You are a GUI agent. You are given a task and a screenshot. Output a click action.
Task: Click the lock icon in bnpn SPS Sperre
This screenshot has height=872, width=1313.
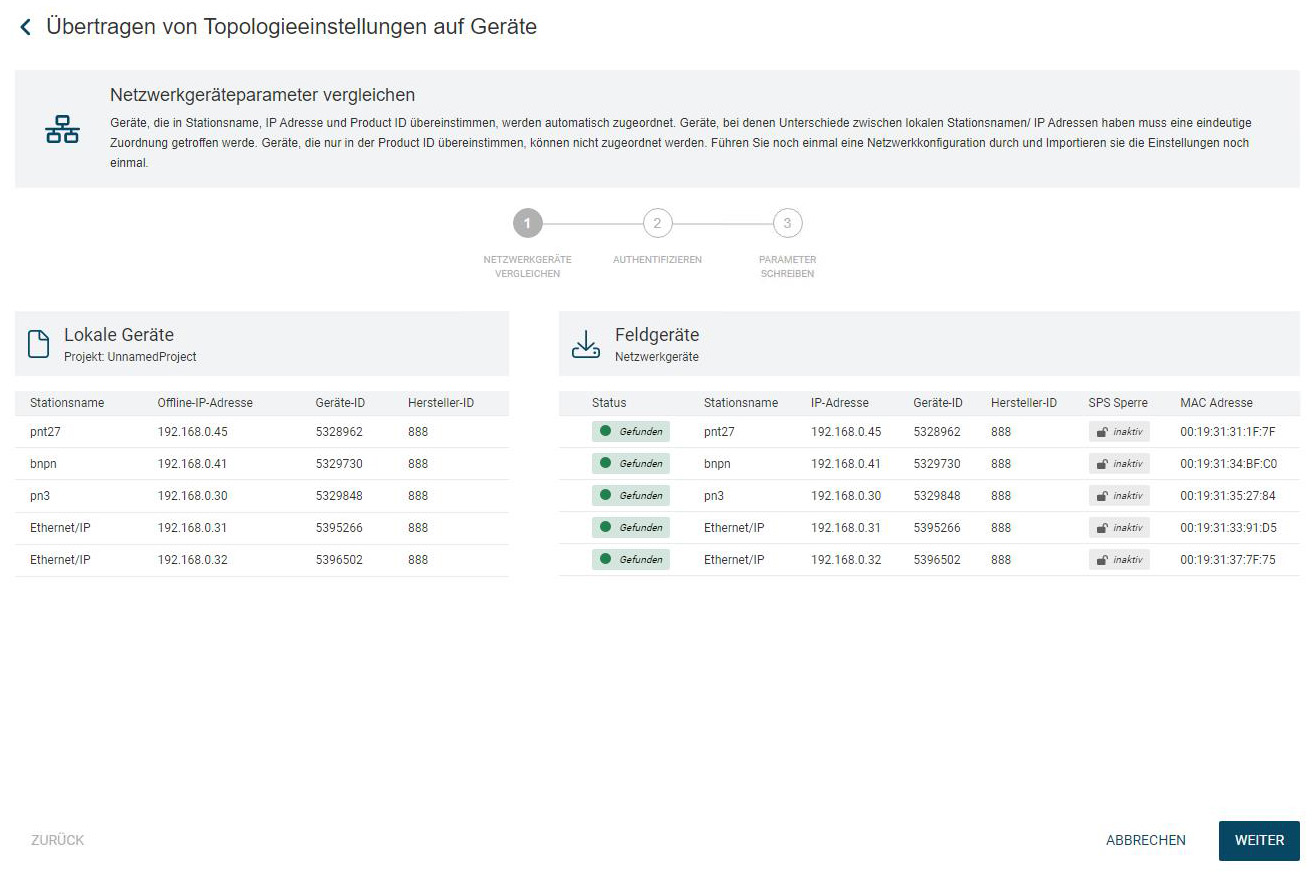coord(1102,464)
